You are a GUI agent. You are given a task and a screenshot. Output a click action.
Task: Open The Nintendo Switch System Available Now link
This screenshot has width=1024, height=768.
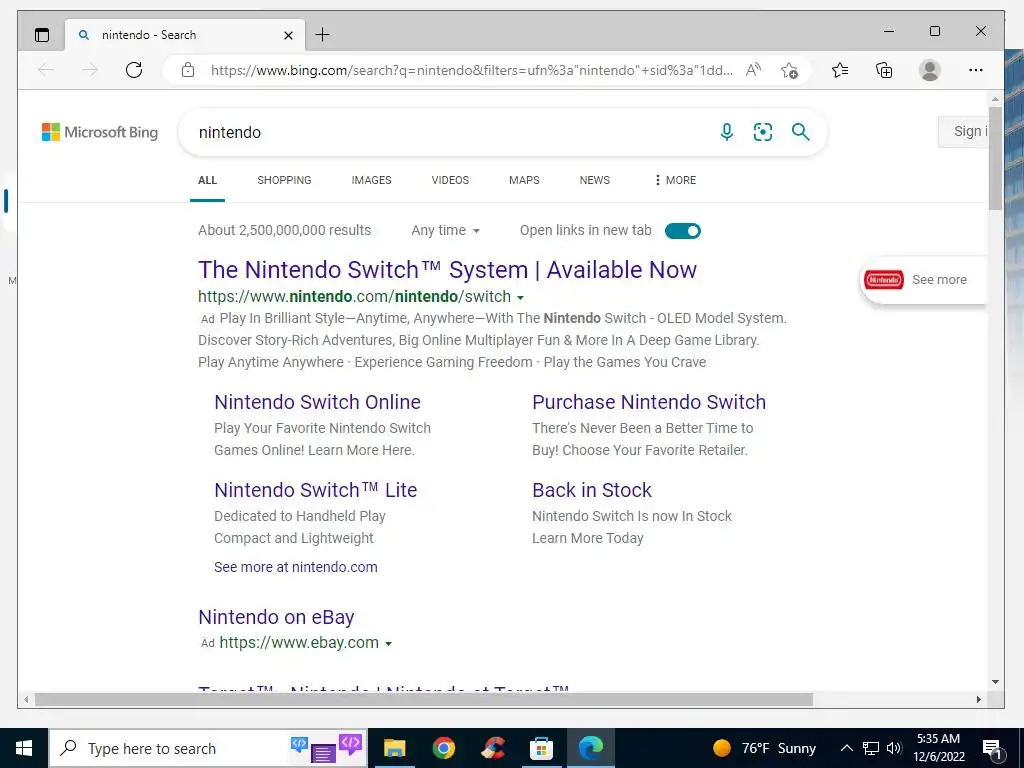447,270
